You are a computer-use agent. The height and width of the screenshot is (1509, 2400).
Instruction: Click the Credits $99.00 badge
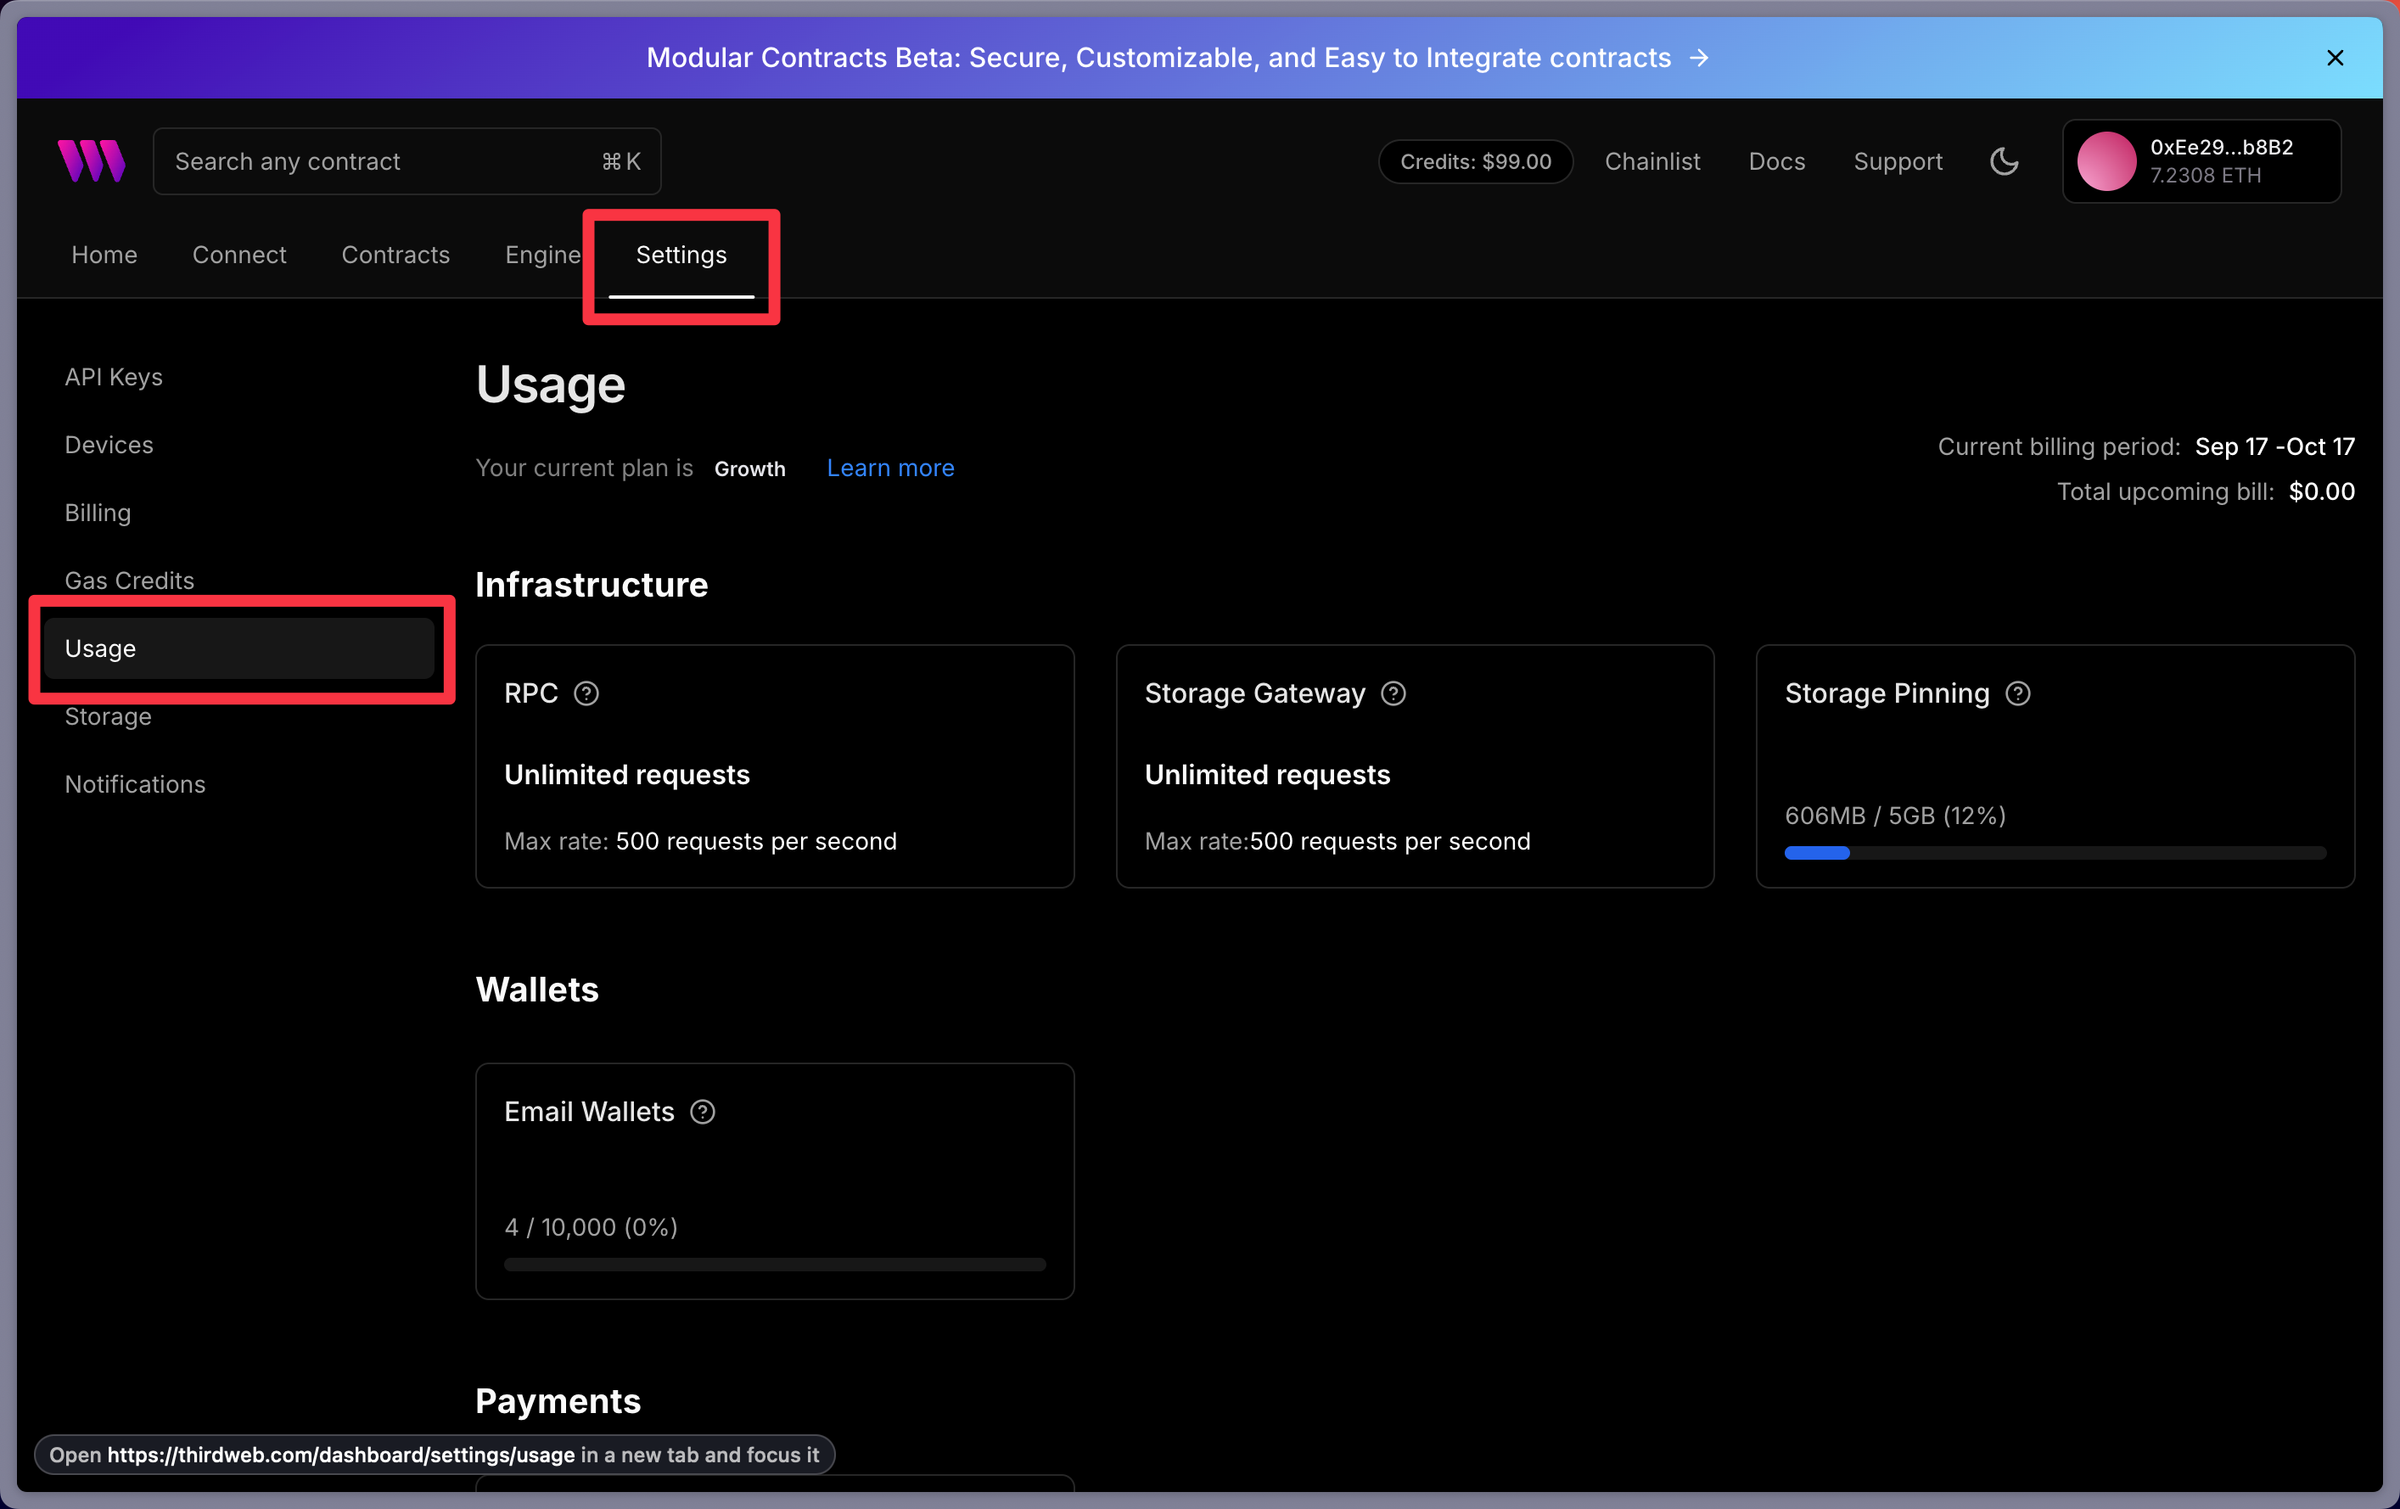(x=1475, y=161)
